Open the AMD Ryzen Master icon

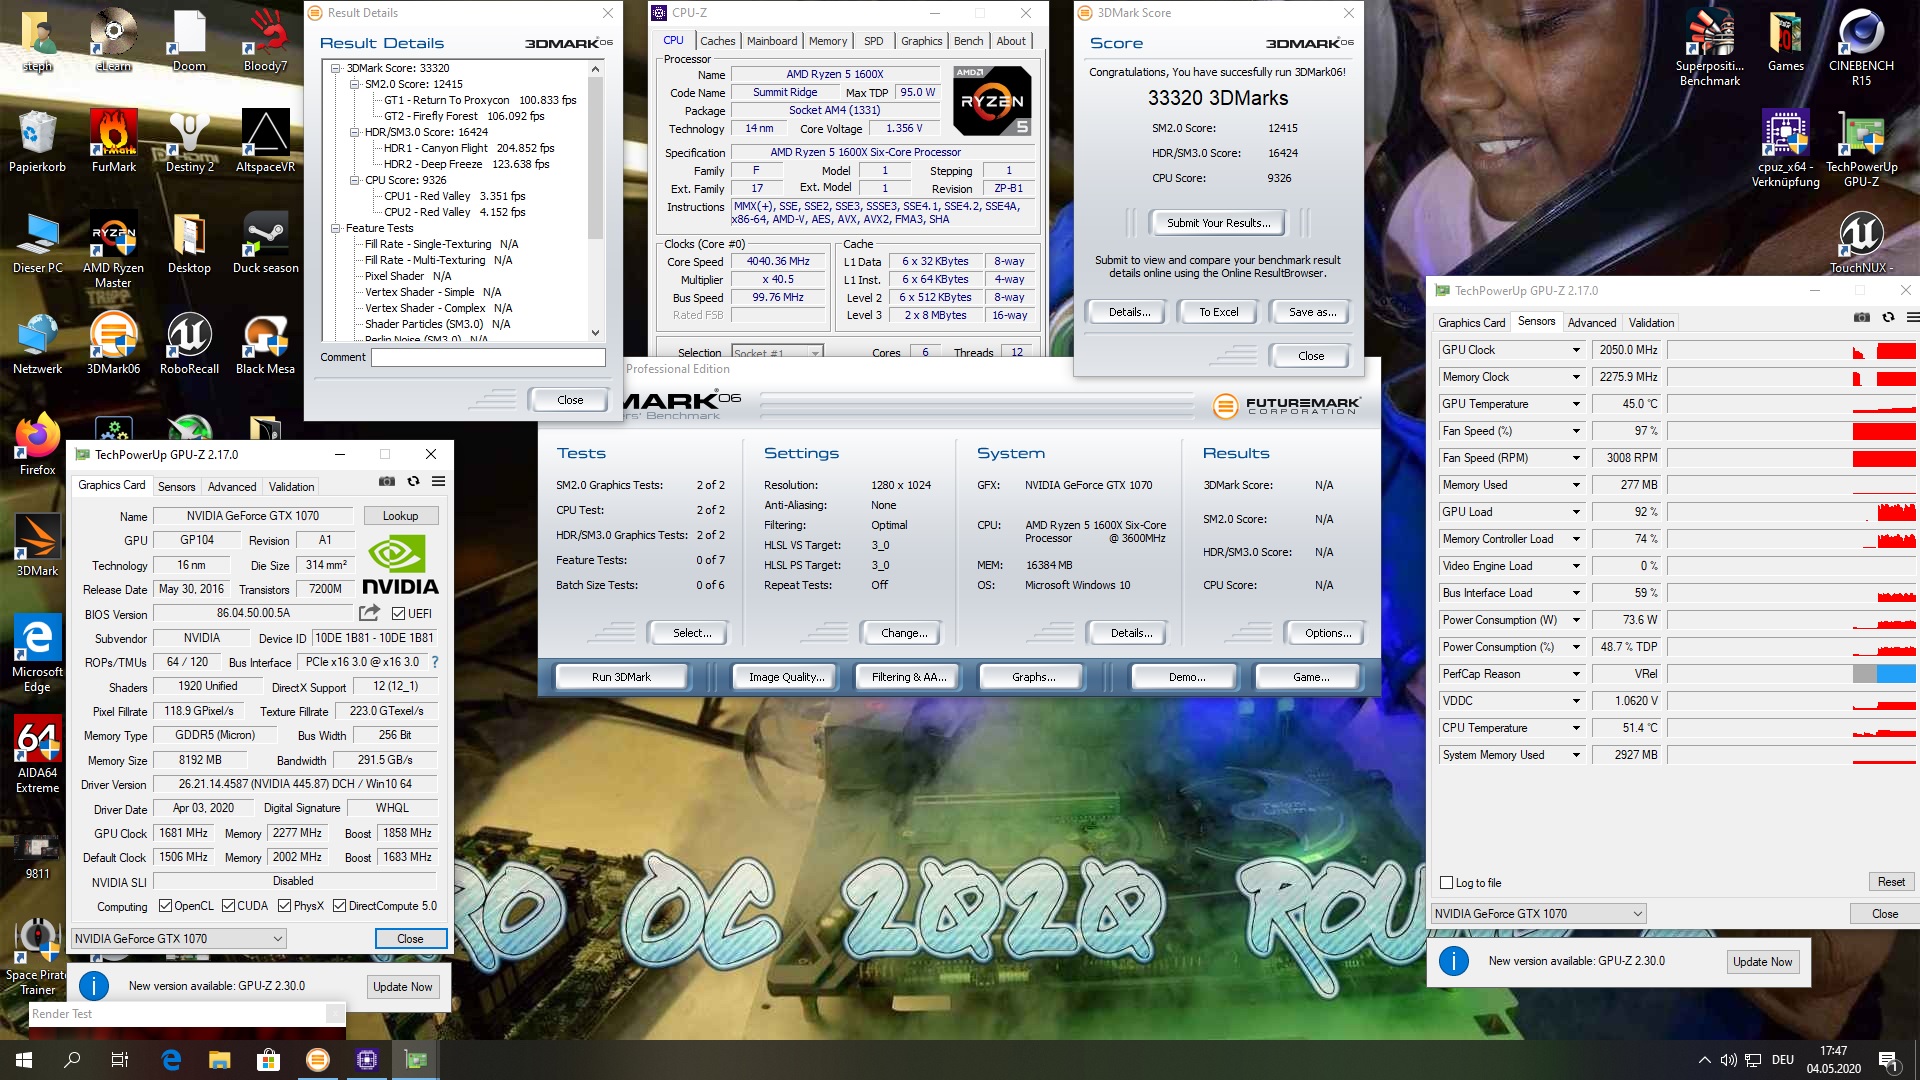tap(113, 250)
